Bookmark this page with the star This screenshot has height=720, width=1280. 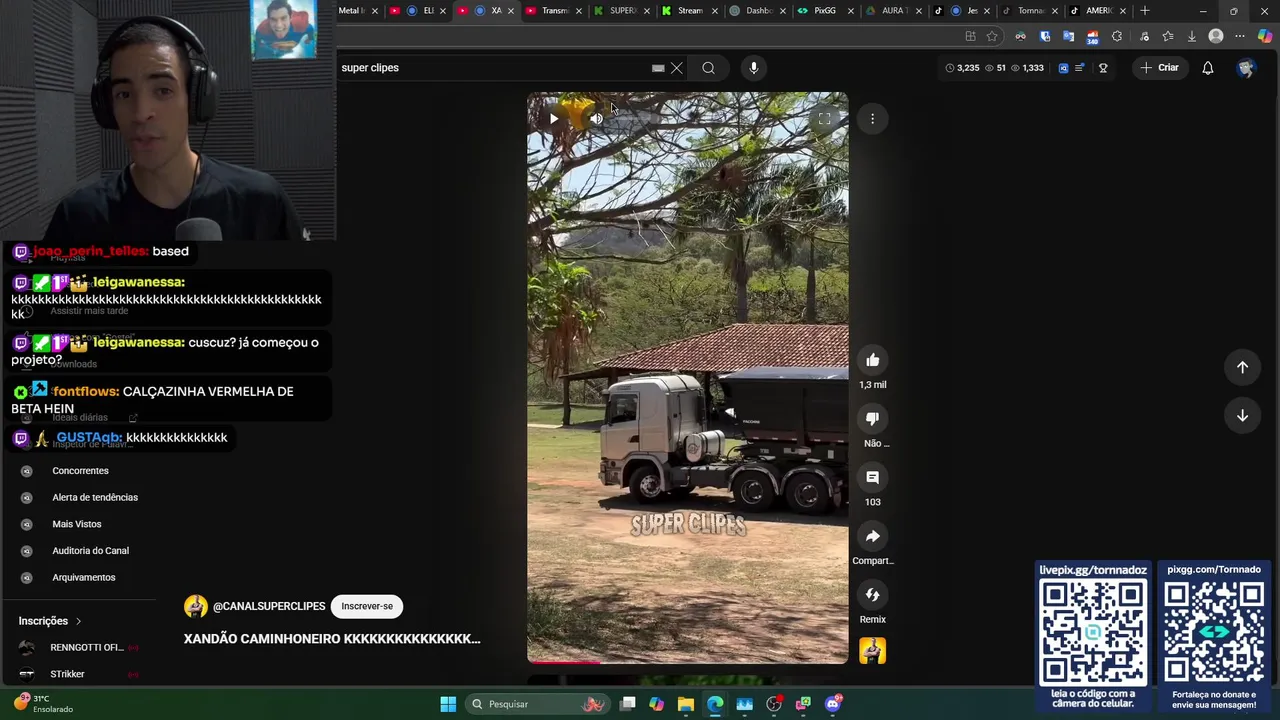click(x=992, y=36)
